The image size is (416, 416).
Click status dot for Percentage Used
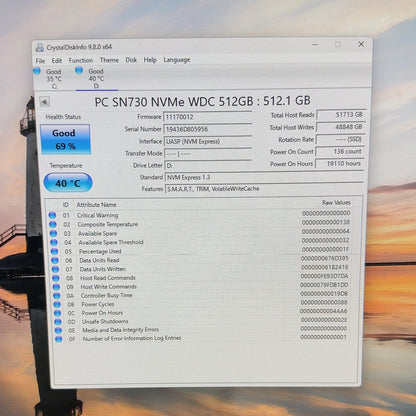coord(54,251)
